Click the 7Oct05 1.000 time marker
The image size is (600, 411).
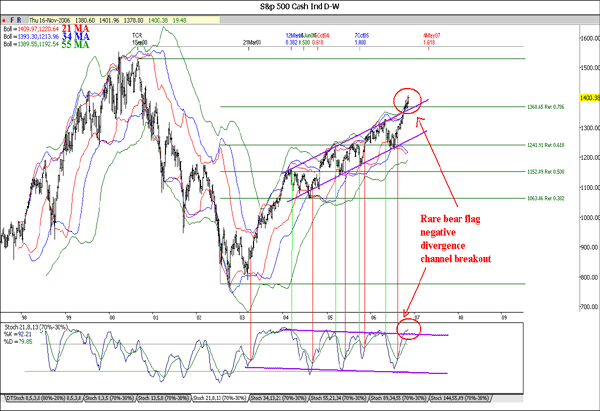(362, 39)
